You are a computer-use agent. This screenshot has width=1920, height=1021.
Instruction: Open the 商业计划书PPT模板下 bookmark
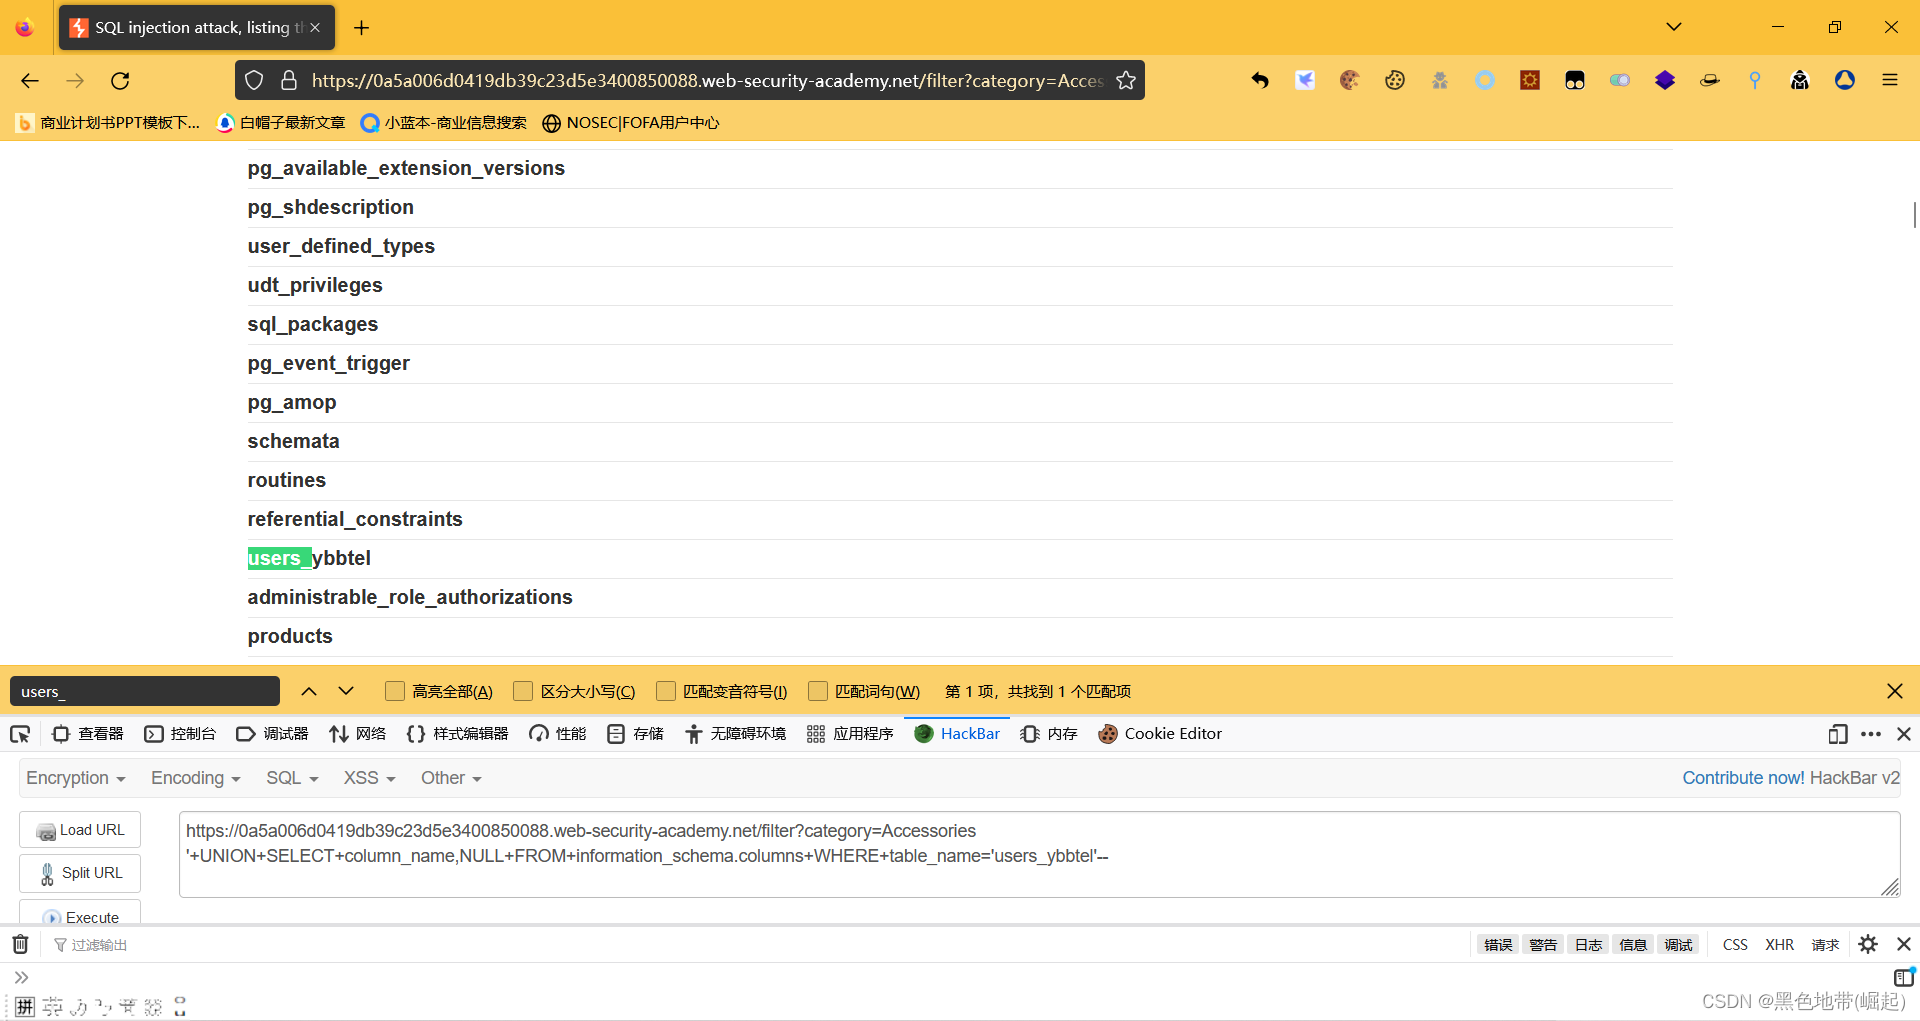(x=108, y=123)
